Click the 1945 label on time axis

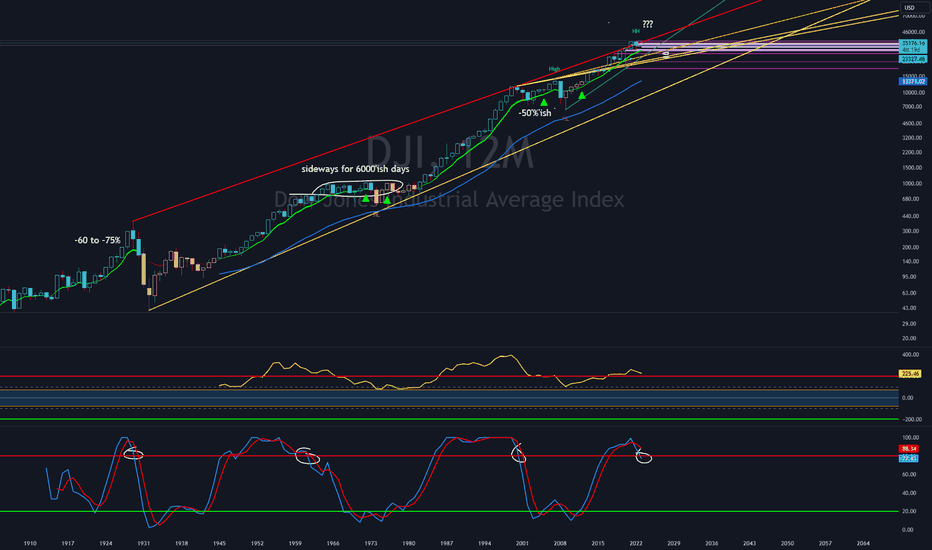pyautogui.click(x=219, y=543)
